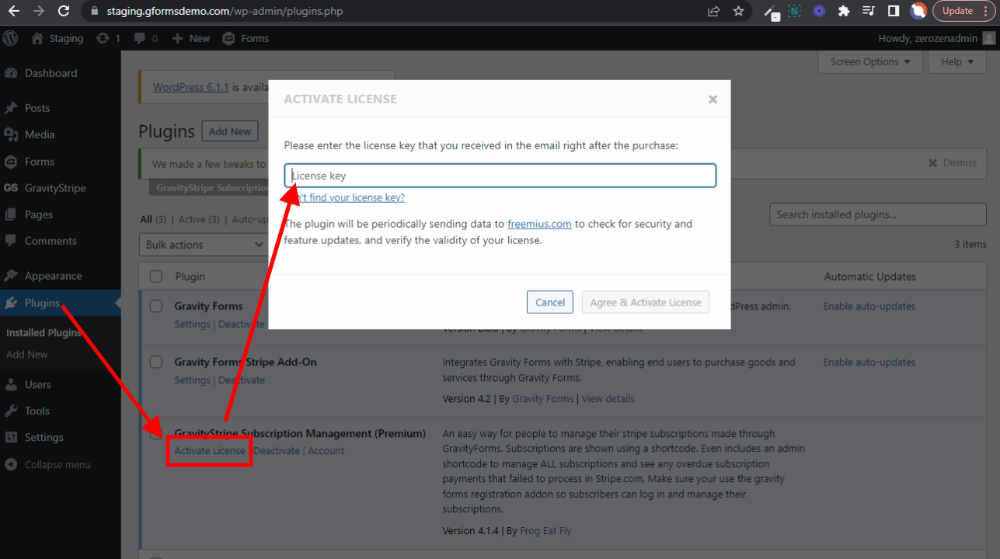Open the WordPress logo menu
1000x559 pixels.
click(x=10, y=38)
